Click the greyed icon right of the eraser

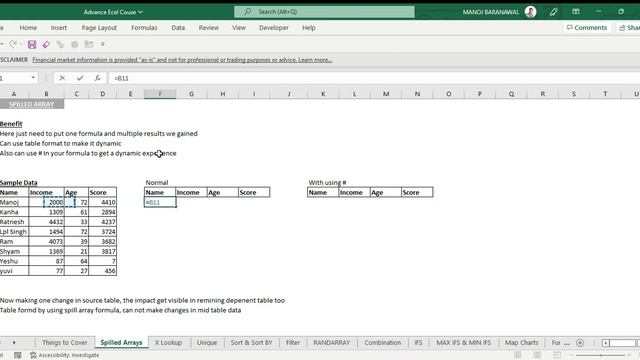pos(60,44)
